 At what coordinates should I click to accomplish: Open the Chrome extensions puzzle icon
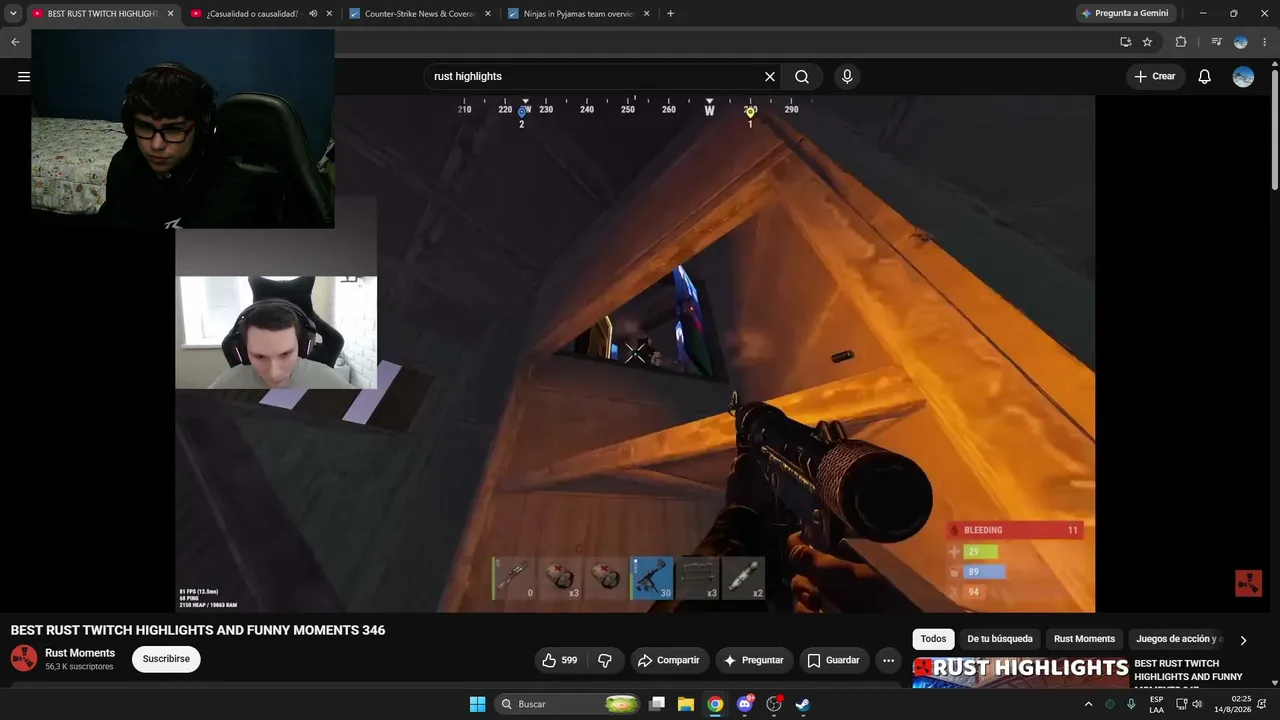[1181, 42]
